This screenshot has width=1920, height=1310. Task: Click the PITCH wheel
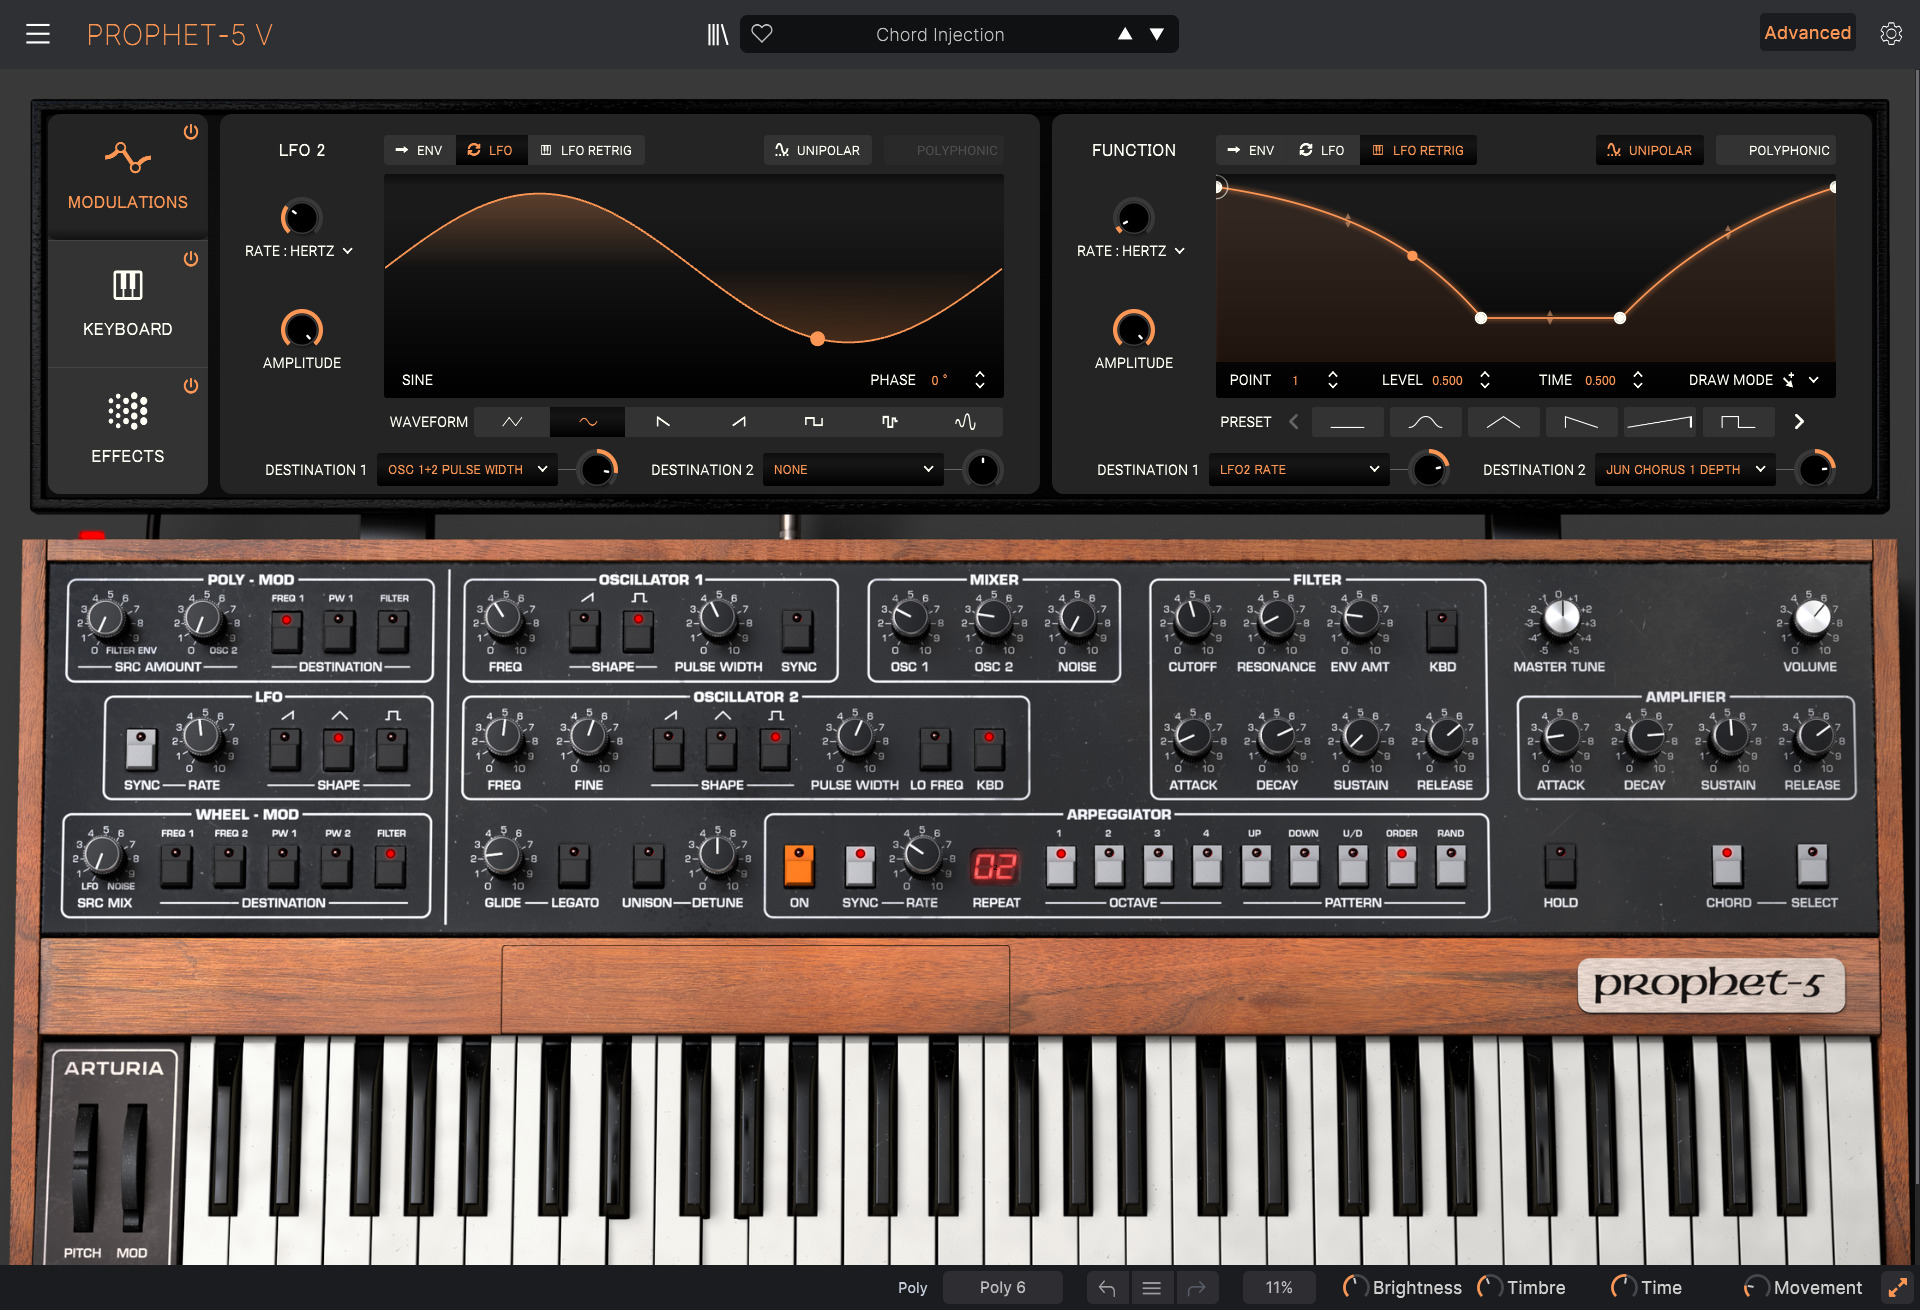click(85, 1168)
